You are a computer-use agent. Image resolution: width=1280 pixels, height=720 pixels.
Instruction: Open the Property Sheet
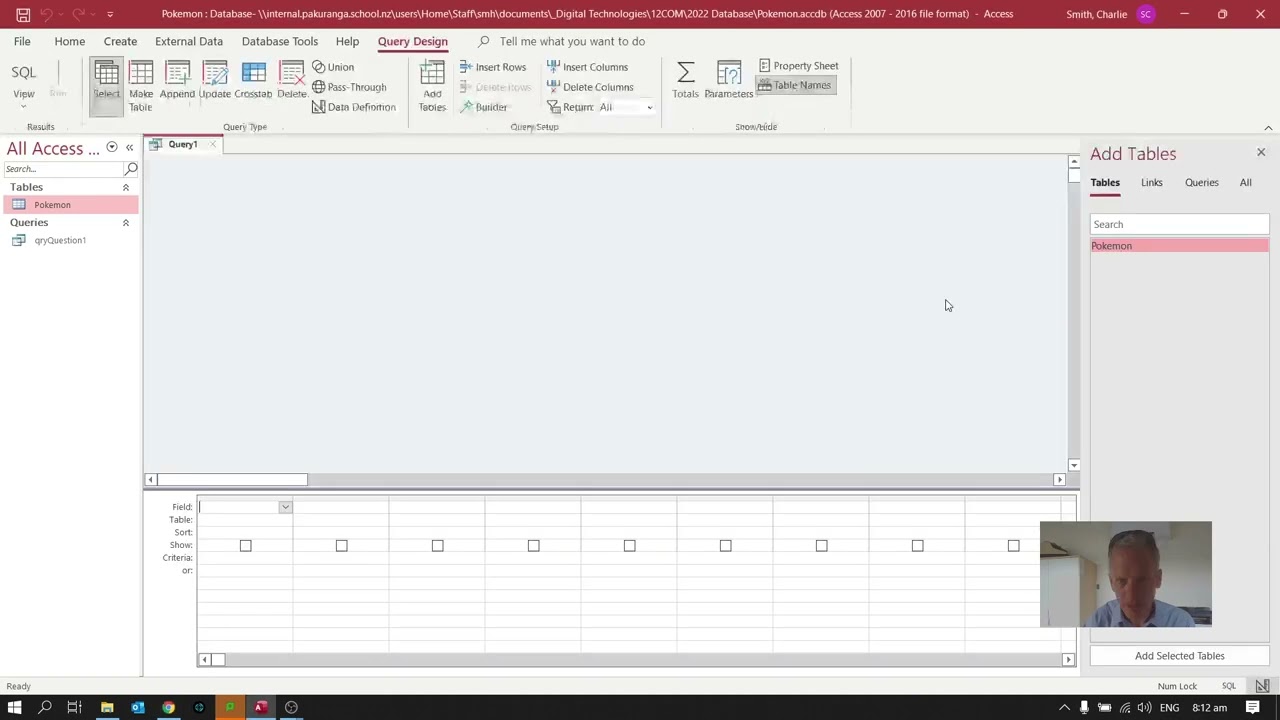798,66
